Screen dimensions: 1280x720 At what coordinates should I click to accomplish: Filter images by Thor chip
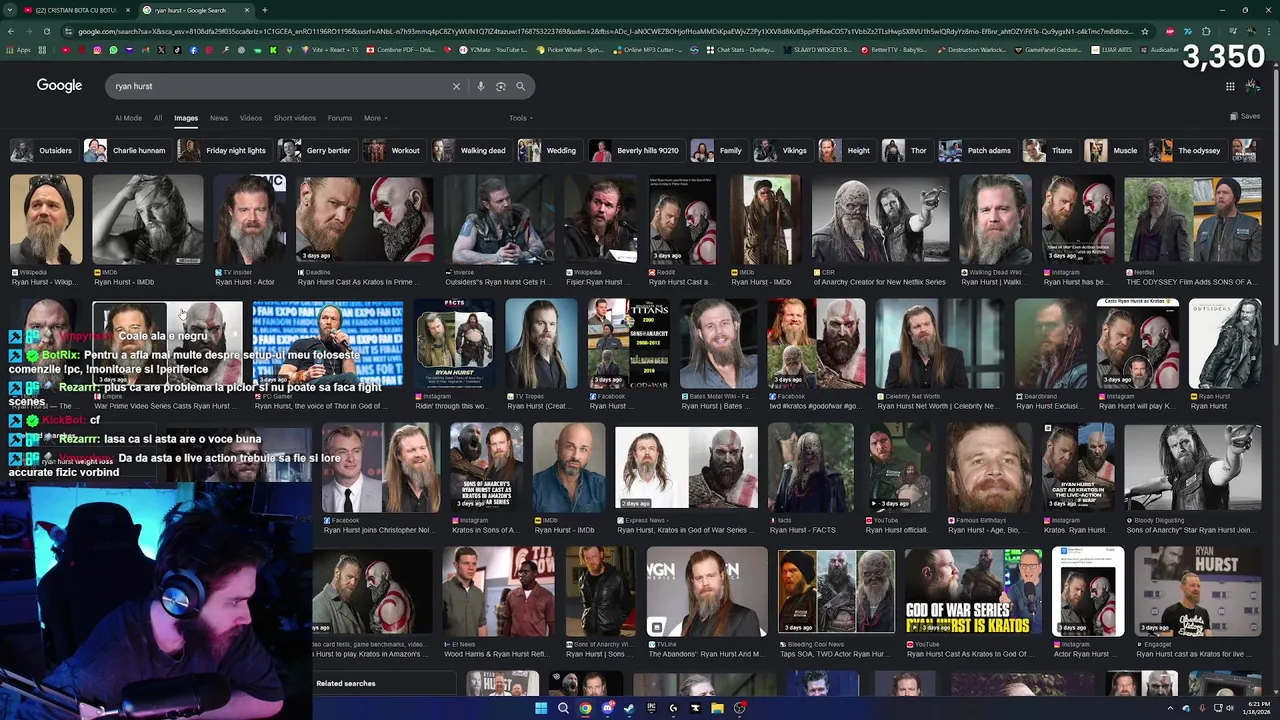pyautogui.click(x=906, y=150)
